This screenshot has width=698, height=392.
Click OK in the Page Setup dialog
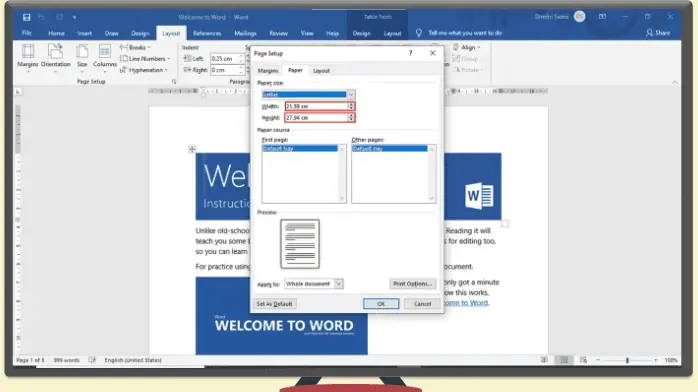tap(381, 304)
